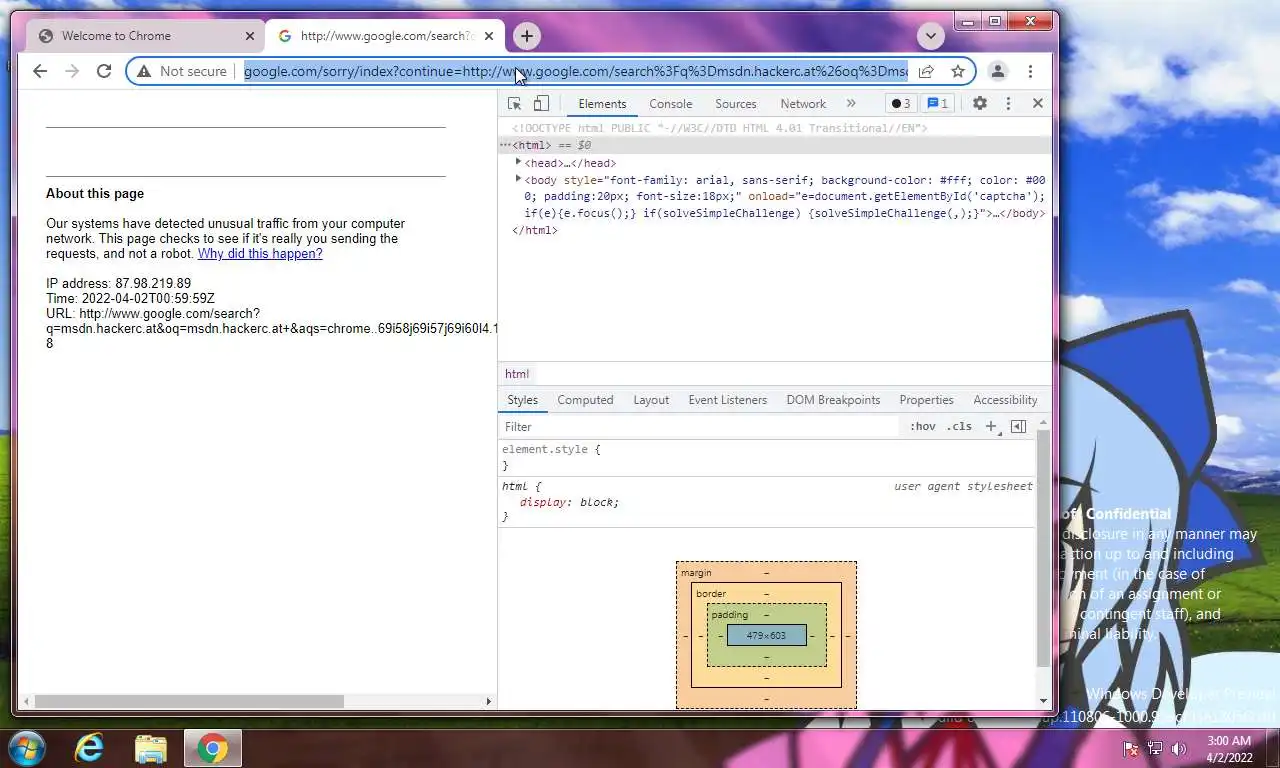Toggle the :hov element state button
This screenshot has width=1280, height=768.
tap(923, 427)
